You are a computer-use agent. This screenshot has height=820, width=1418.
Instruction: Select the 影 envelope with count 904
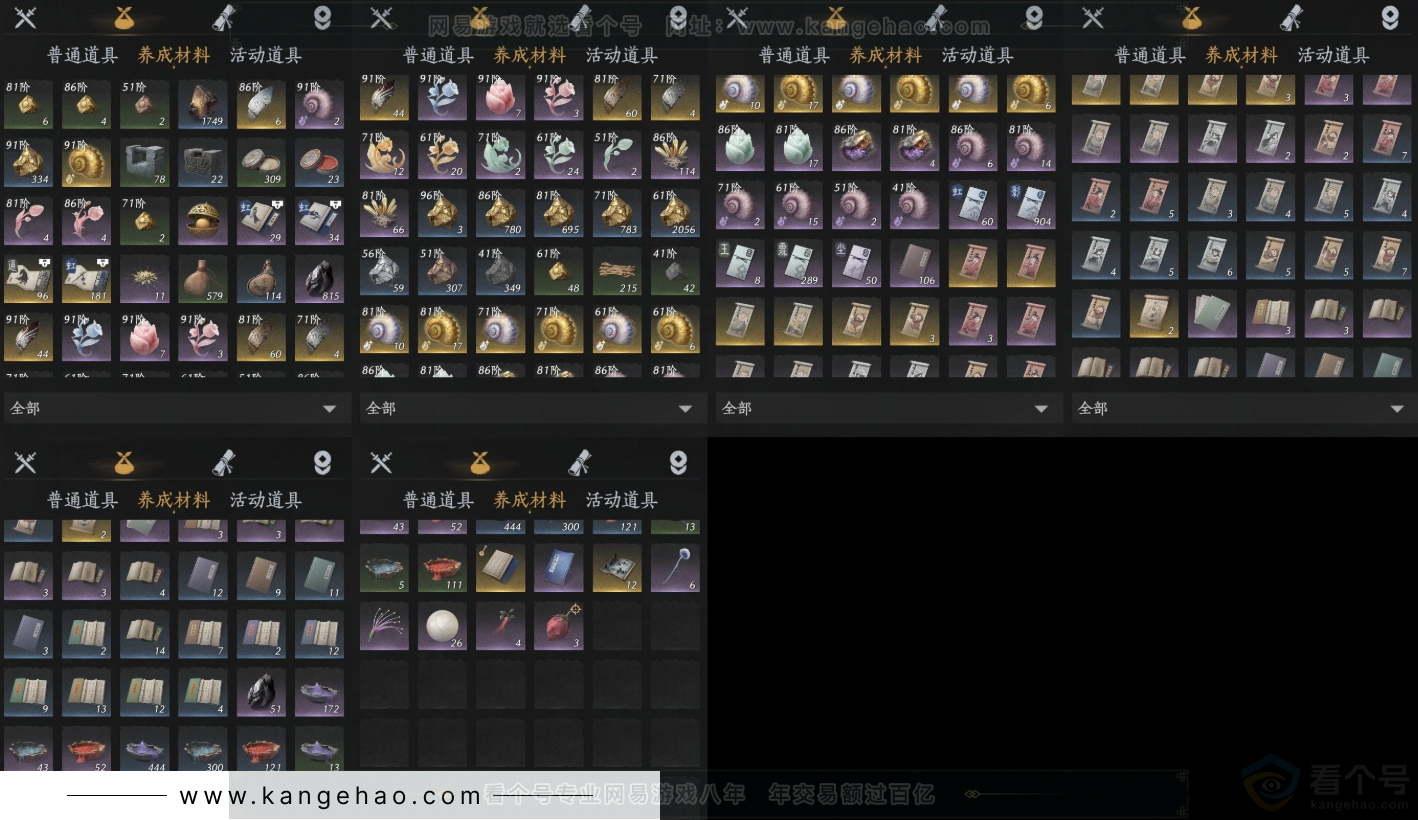click(x=1031, y=205)
